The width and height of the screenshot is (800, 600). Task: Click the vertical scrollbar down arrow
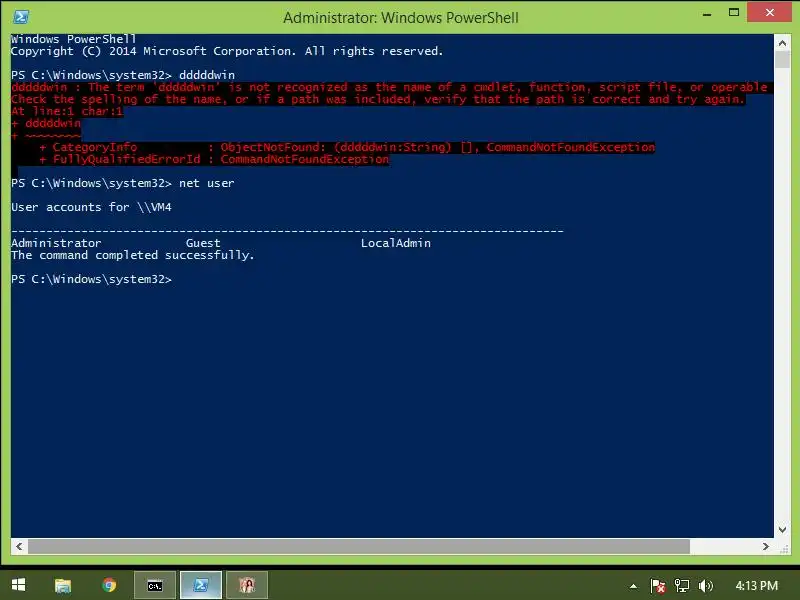coord(782,530)
